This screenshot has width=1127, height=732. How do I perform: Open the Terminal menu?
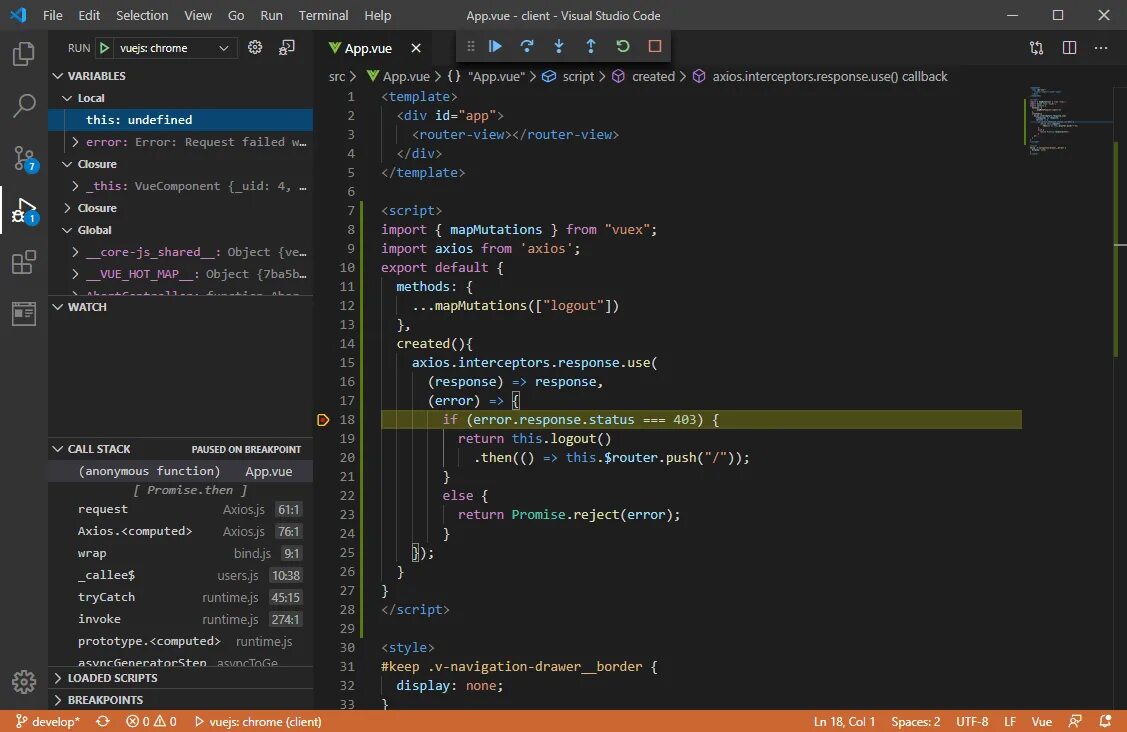tap(323, 15)
